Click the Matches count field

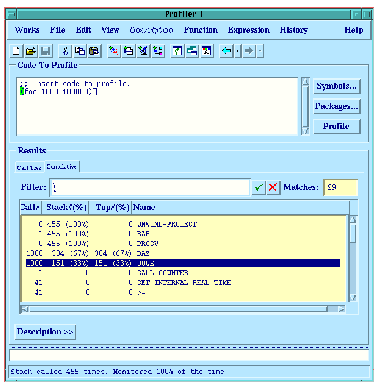coord(340,187)
